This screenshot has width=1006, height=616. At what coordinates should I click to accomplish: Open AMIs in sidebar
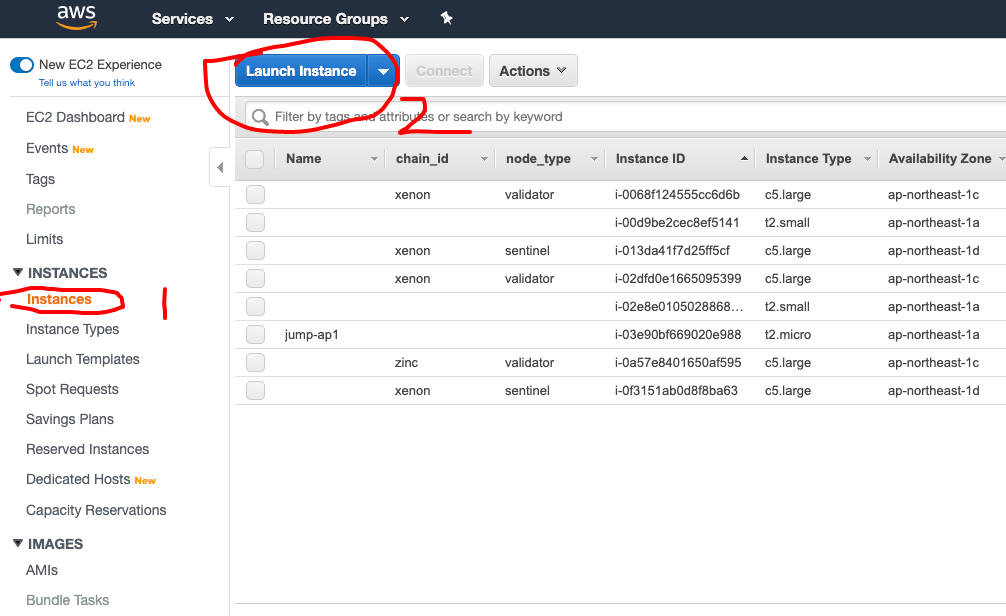point(42,570)
